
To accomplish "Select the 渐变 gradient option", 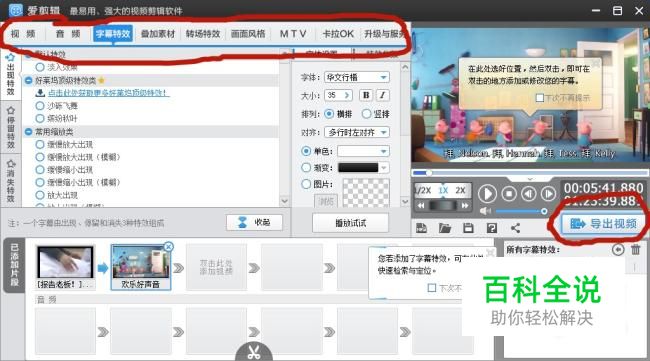I will click(x=306, y=167).
